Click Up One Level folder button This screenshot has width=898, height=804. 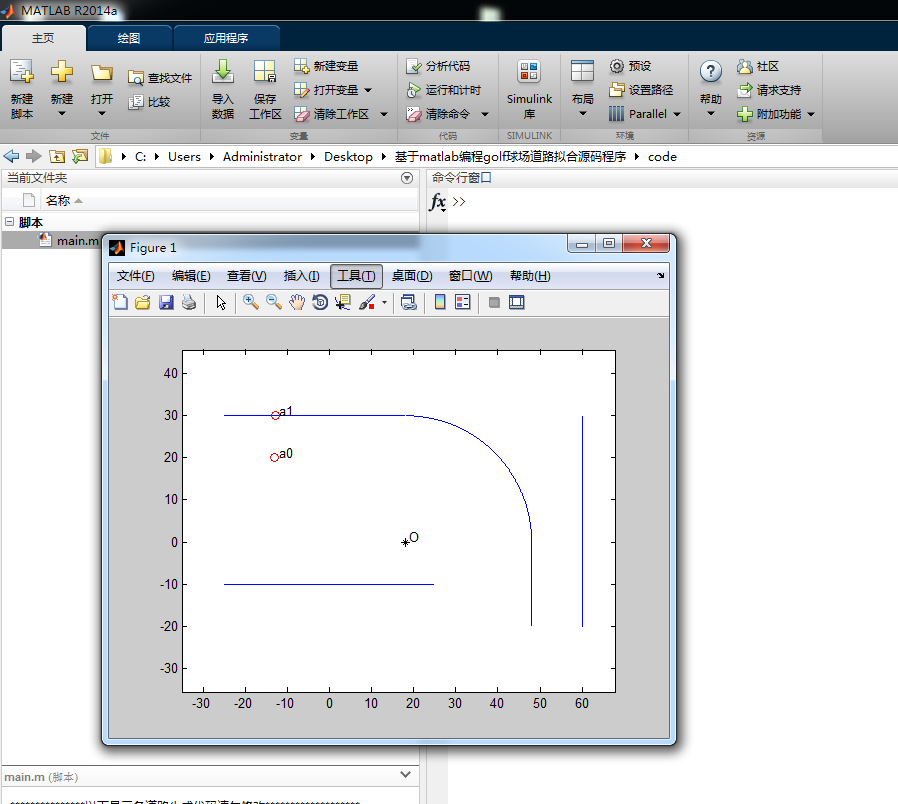[x=57, y=156]
